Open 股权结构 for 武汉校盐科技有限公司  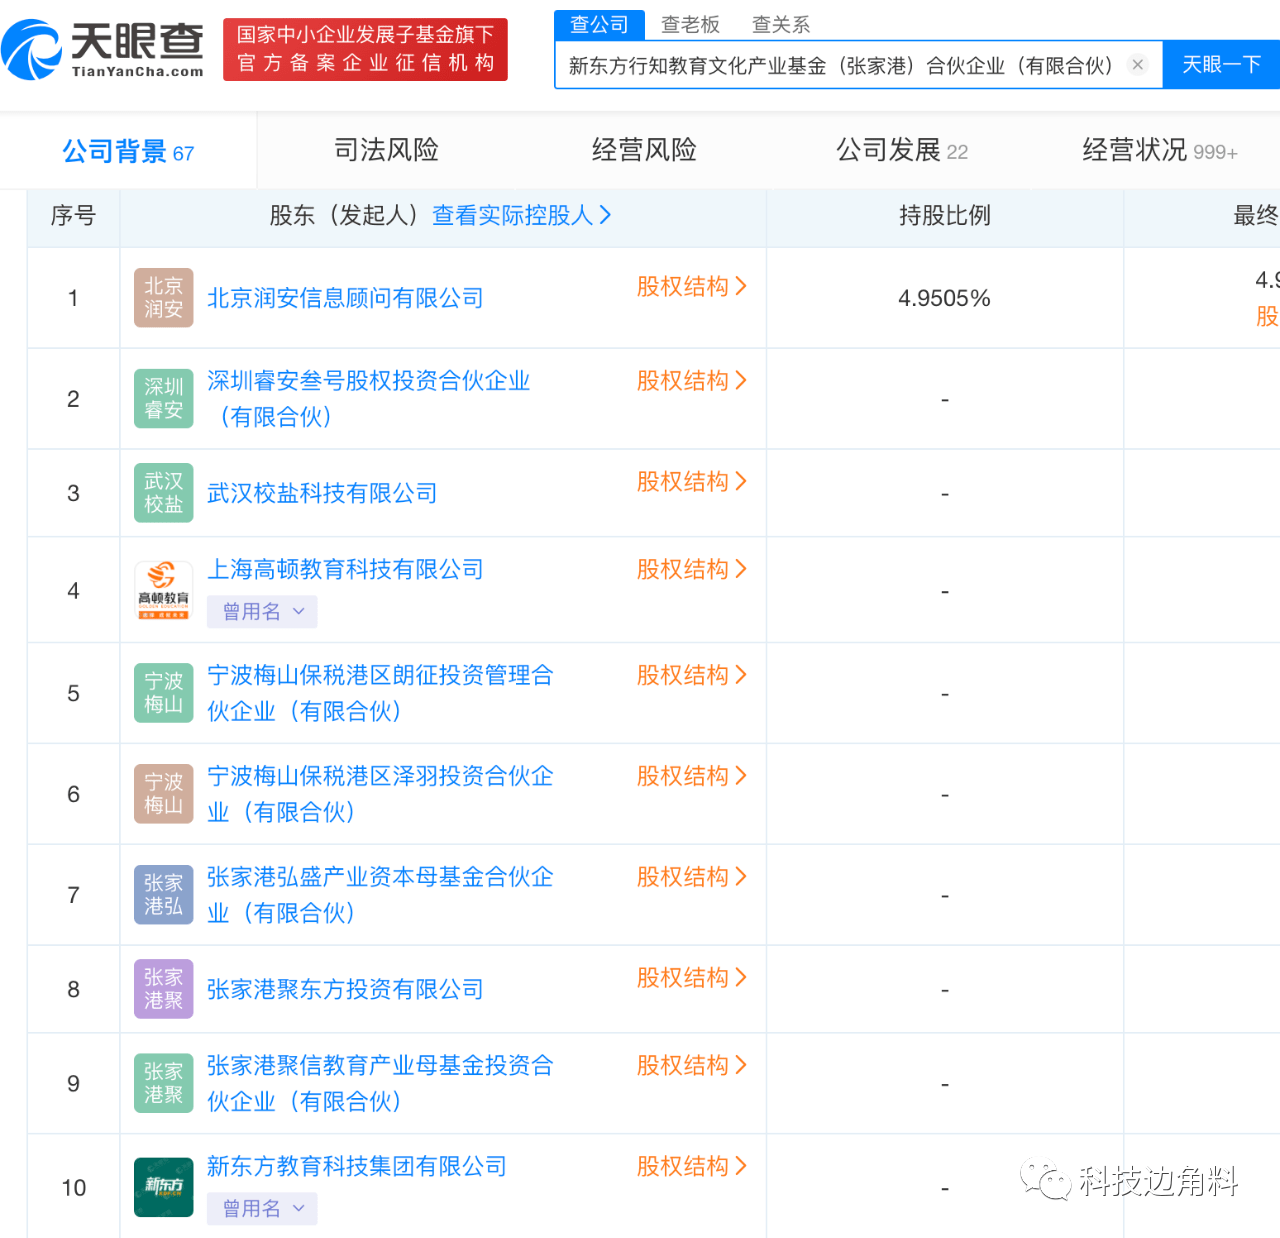pyautogui.click(x=691, y=482)
